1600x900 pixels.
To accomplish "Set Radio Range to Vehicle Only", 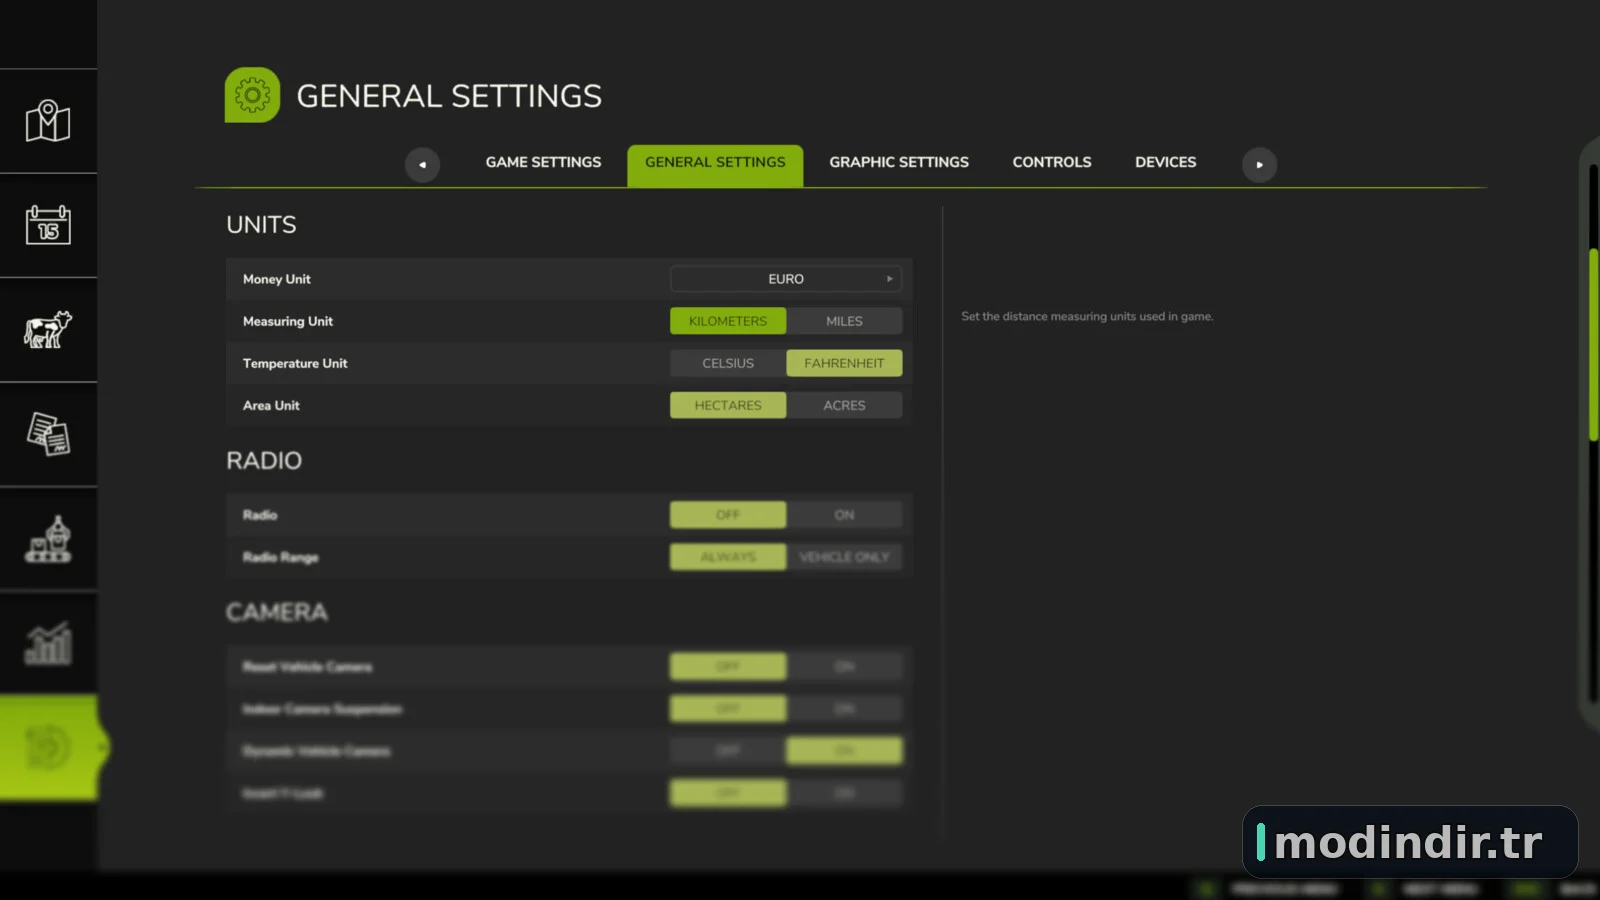I will click(844, 557).
